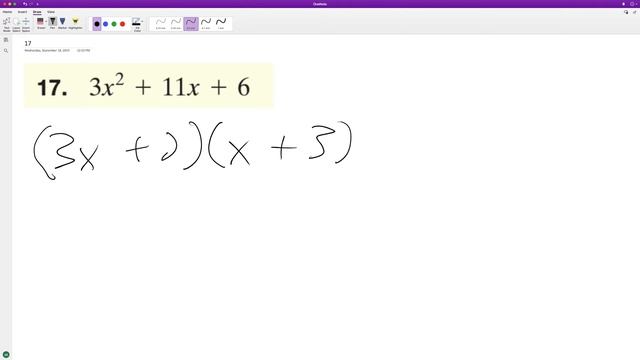
Task: Show the notebooks navigation pane
Action: [6, 40]
